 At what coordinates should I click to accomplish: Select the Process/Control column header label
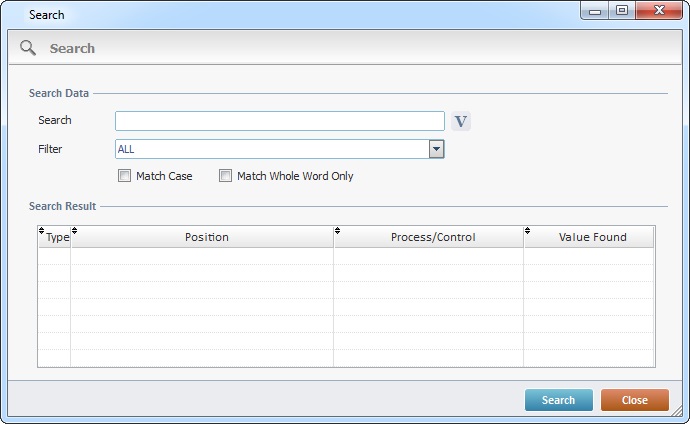pyautogui.click(x=432, y=237)
